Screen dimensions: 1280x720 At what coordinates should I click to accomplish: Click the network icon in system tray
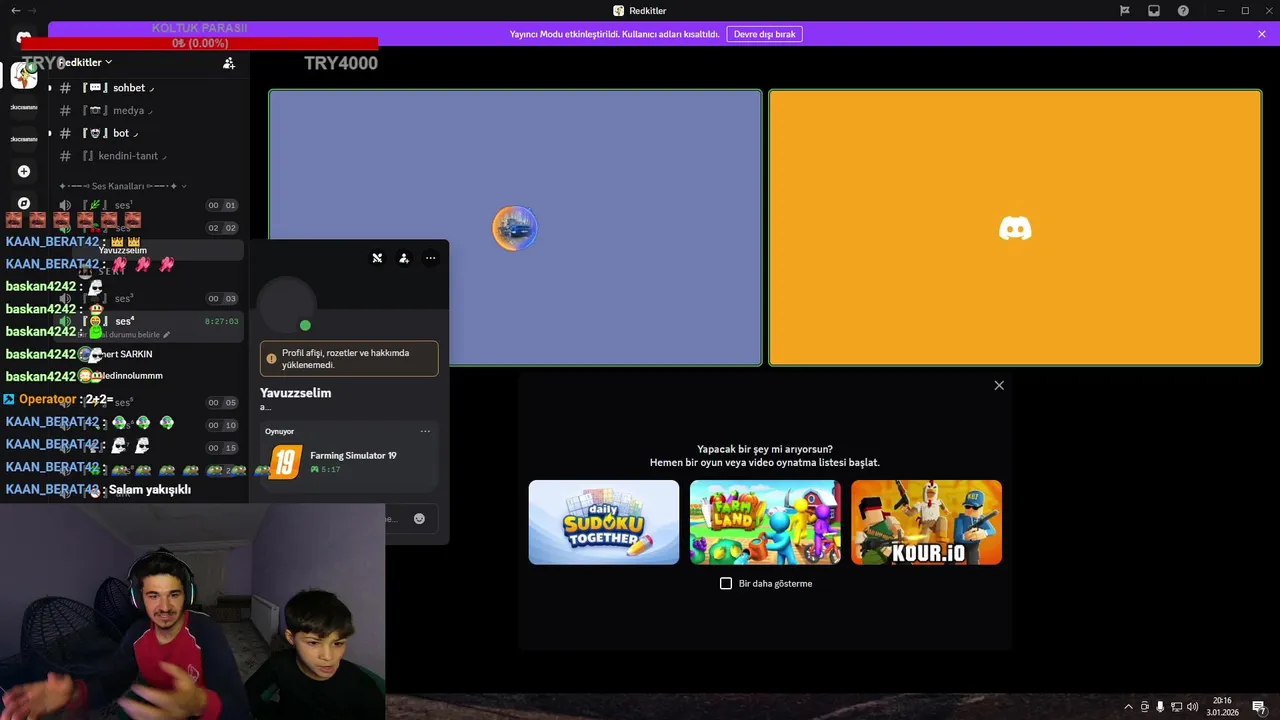click(x=1176, y=707)
